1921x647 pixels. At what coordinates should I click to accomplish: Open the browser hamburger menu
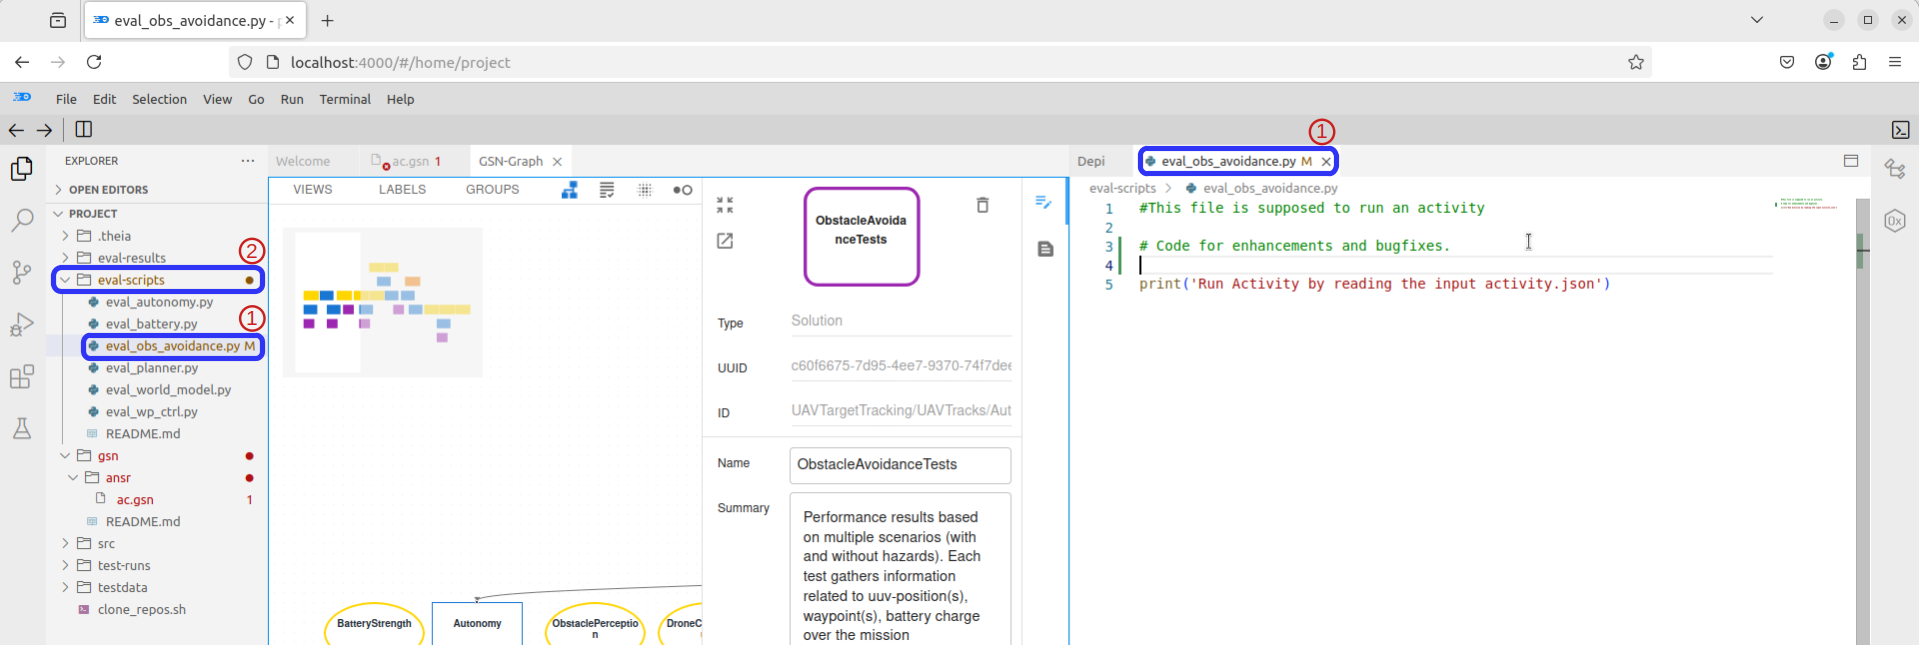pos(1895,62)
